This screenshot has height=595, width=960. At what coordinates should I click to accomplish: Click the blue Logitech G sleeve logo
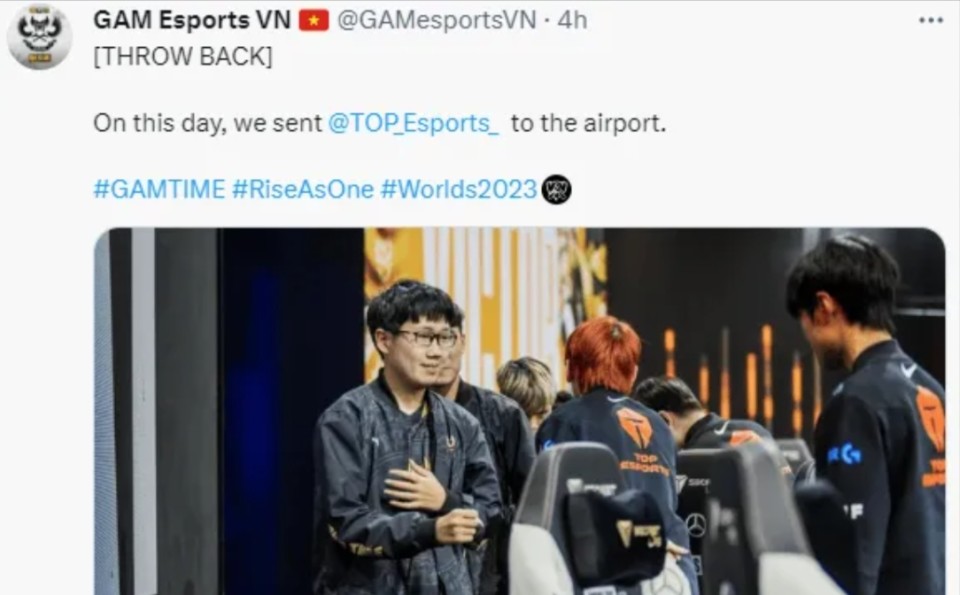[x=846, y=454]
